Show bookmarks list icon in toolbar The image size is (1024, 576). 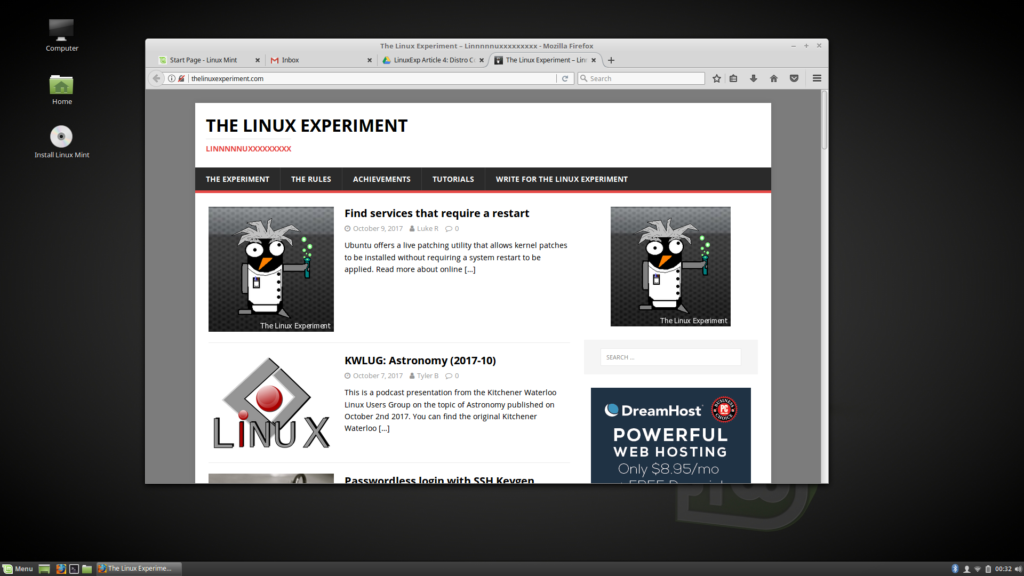click(x=733, y=78)
